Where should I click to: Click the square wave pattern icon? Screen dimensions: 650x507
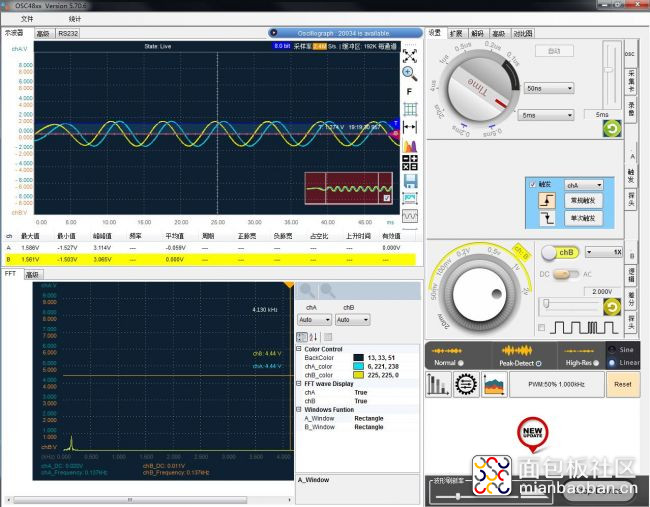[x=584, y=327]
